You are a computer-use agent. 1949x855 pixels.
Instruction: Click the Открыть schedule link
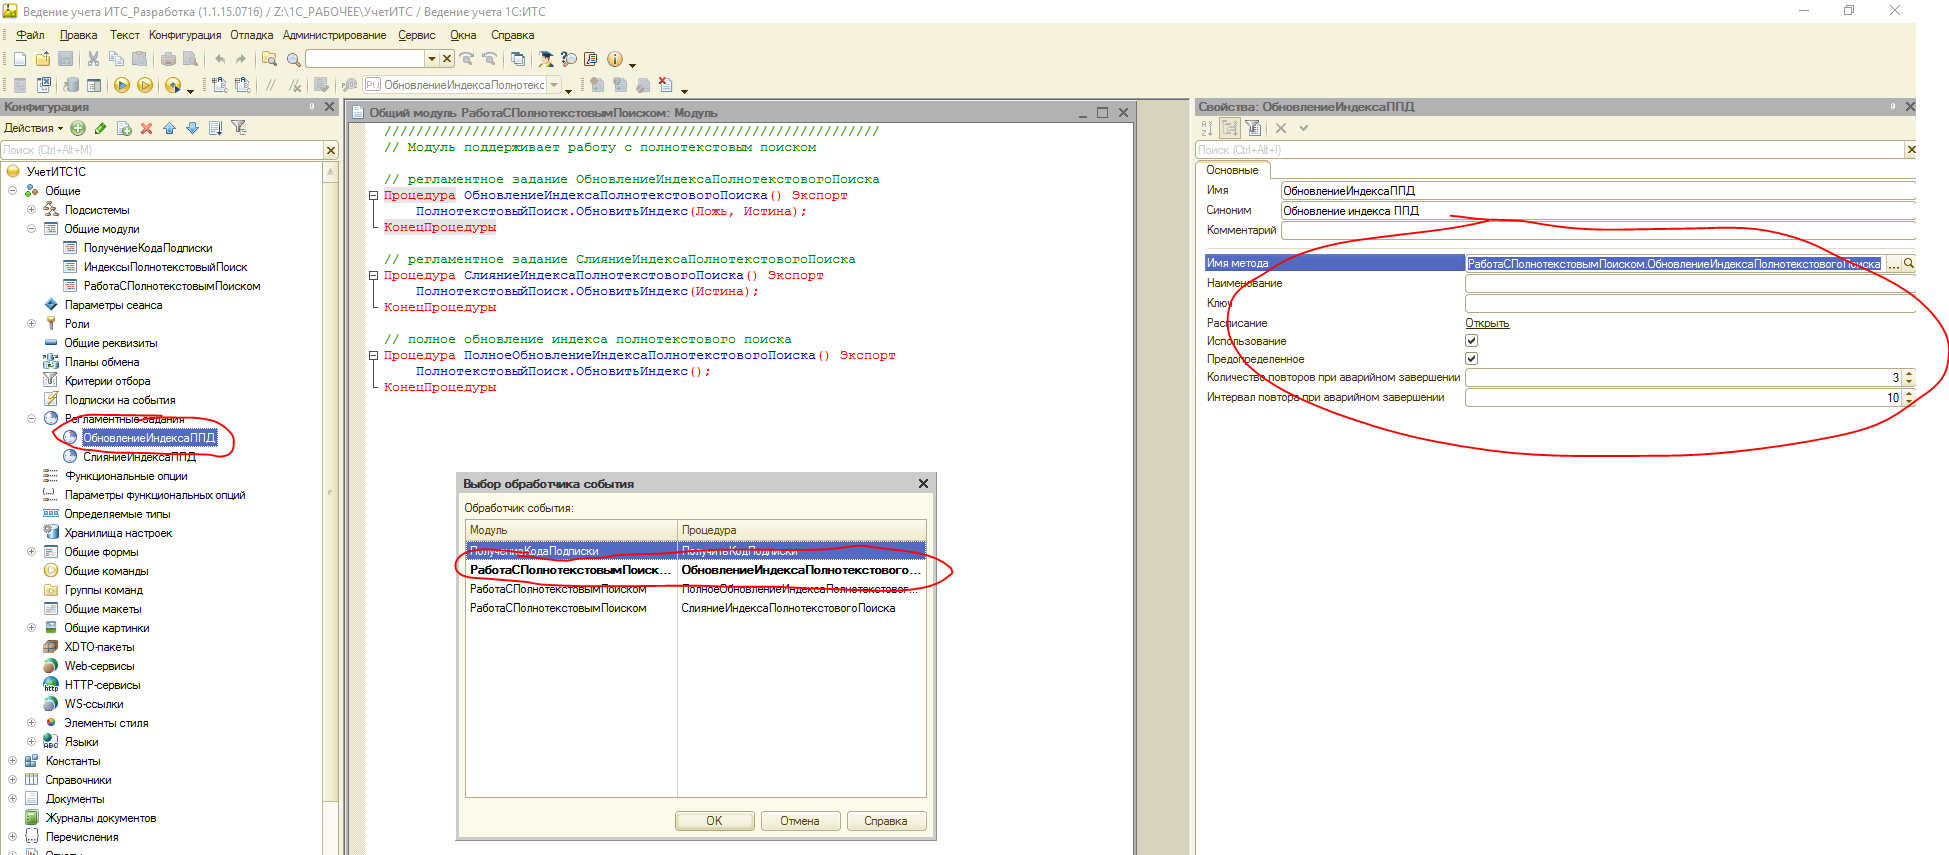coord(1486,323)
